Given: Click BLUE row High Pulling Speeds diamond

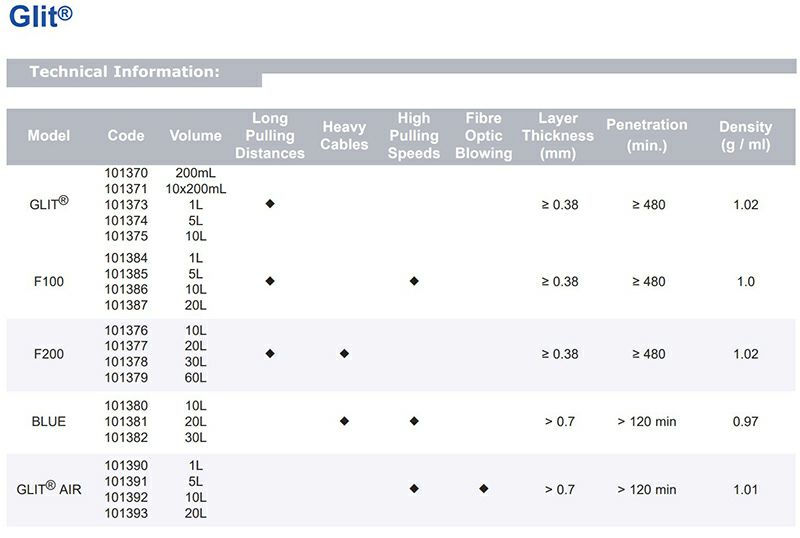Looking at the screenshot, I should tap(414, 422).
